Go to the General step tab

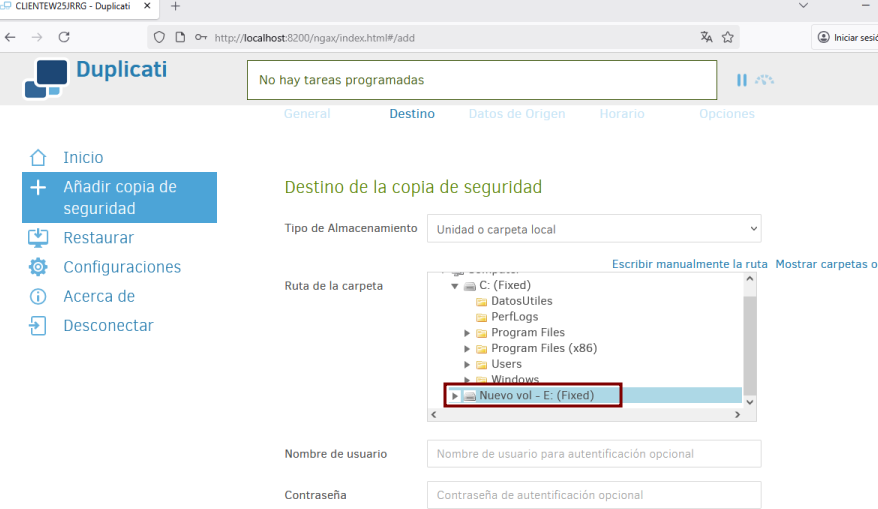pos(307,114)
